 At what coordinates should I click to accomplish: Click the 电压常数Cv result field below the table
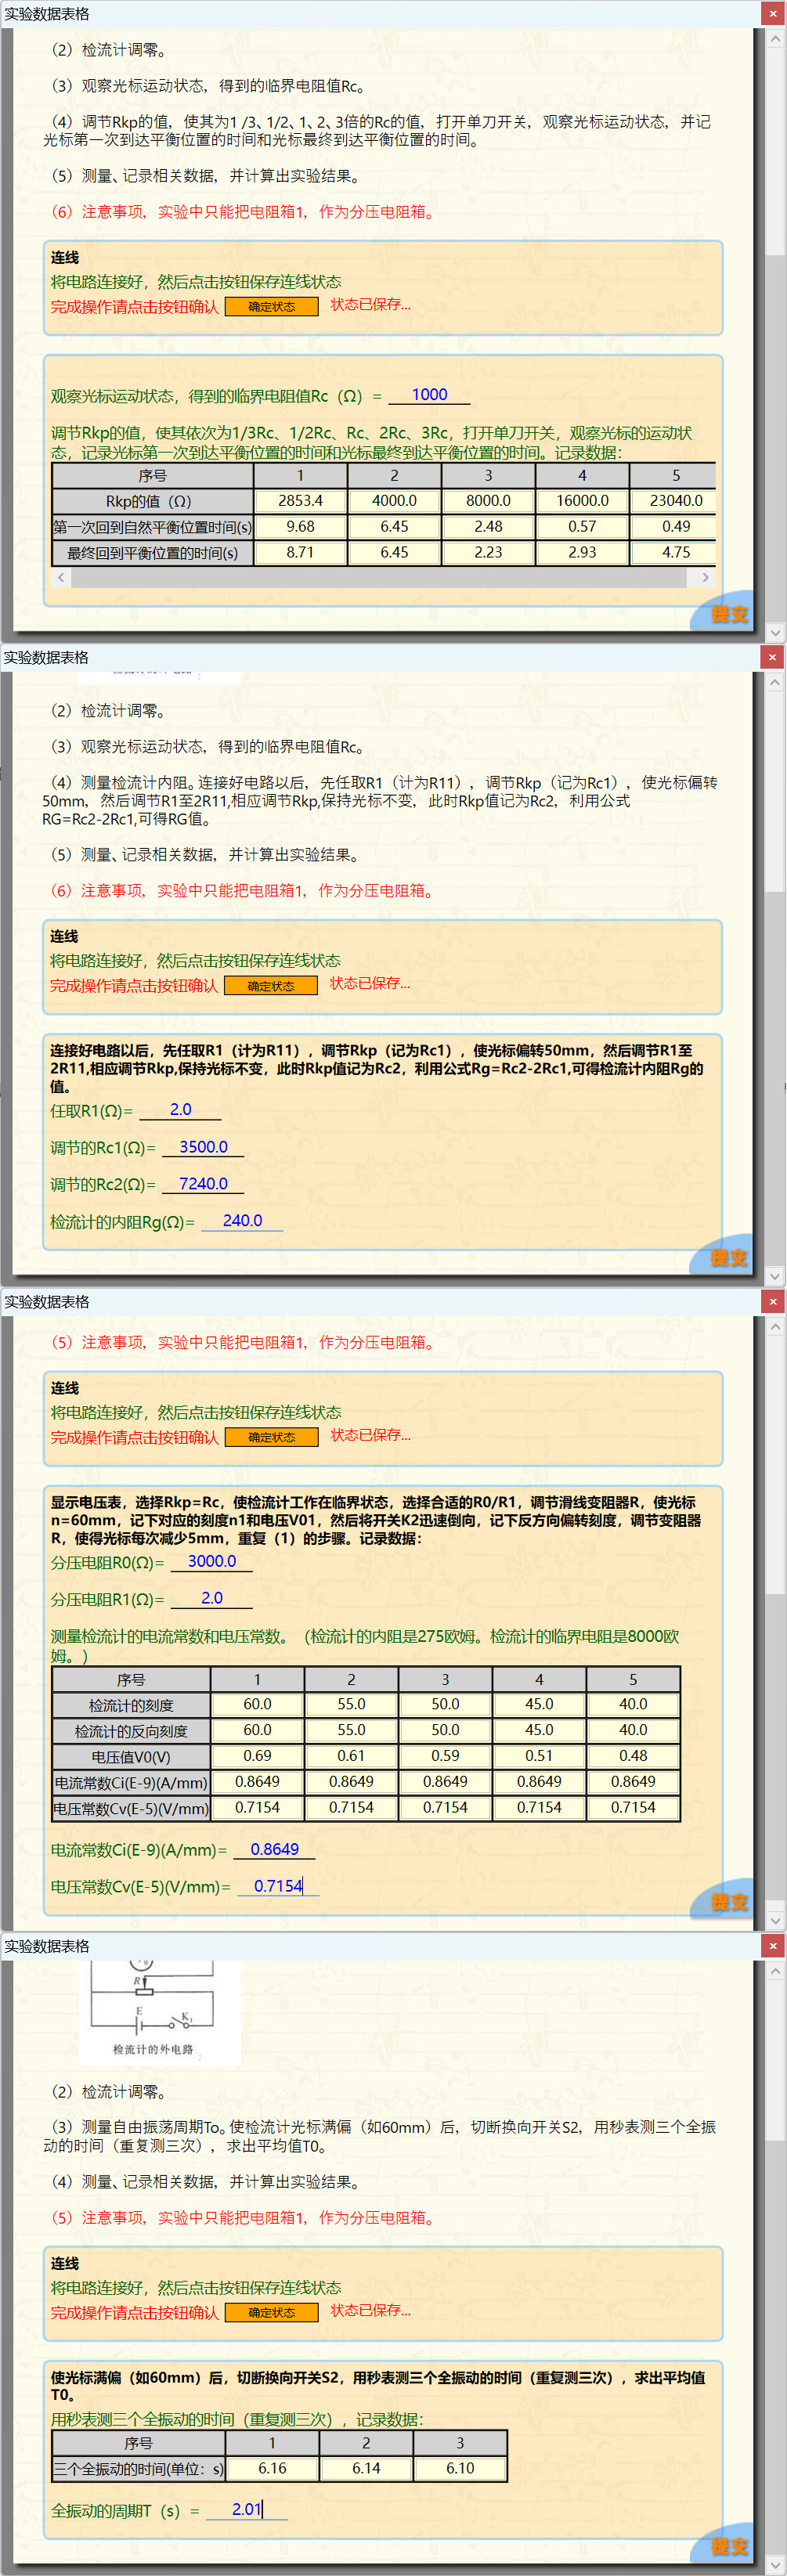(x=278, y=1886)
